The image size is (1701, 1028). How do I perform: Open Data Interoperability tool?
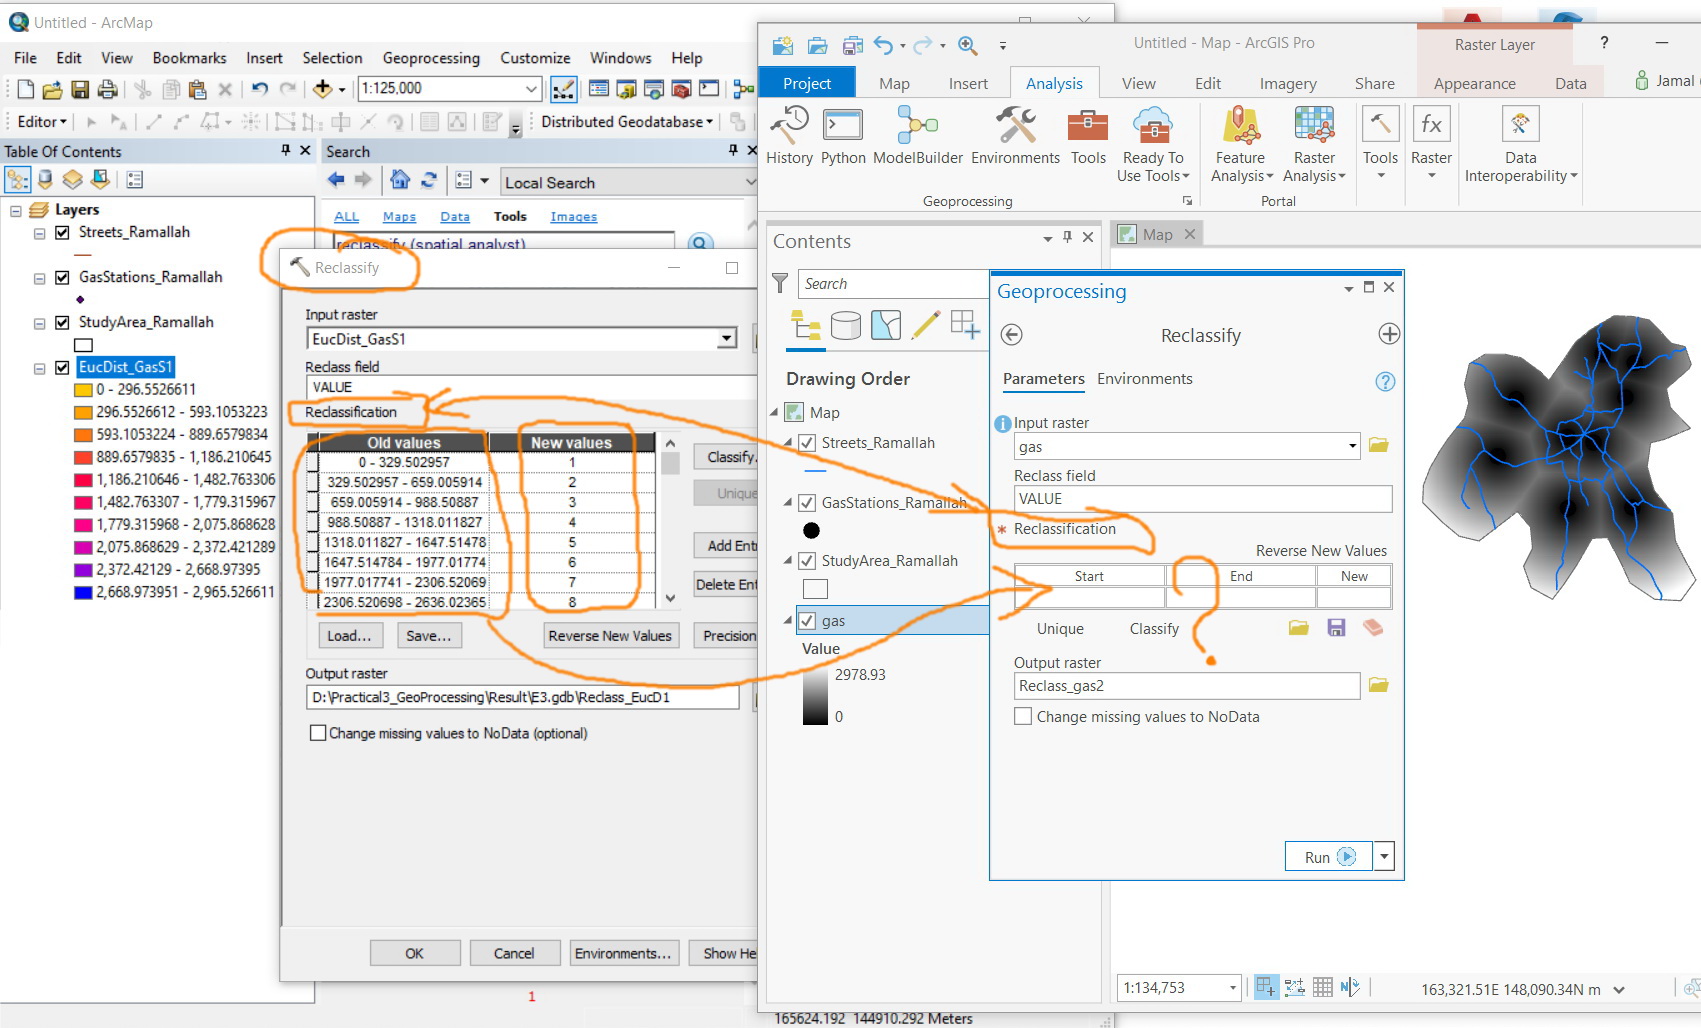pyautogui.click(x=1521, y=145)
